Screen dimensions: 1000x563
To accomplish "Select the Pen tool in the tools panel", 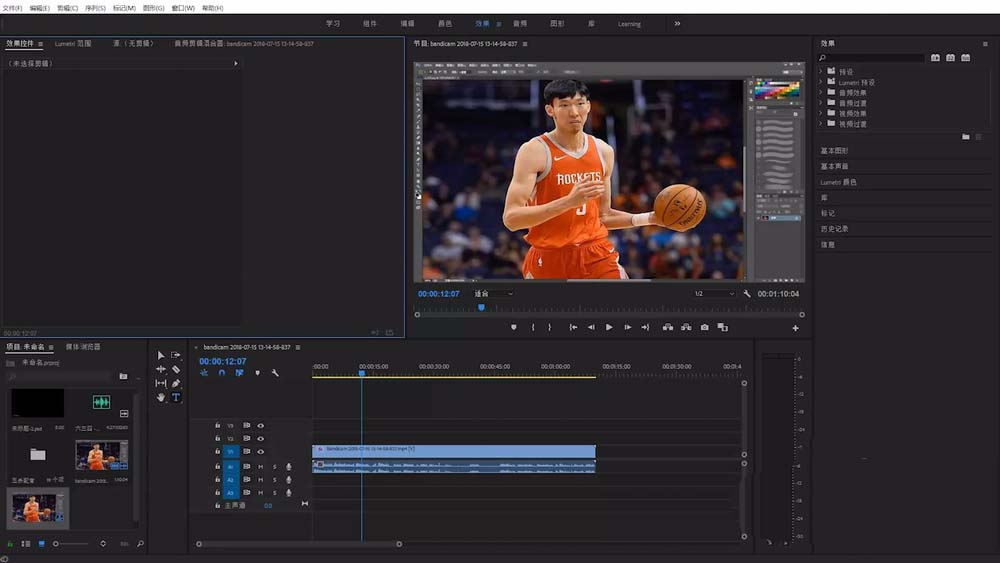I will pos(176,383).
